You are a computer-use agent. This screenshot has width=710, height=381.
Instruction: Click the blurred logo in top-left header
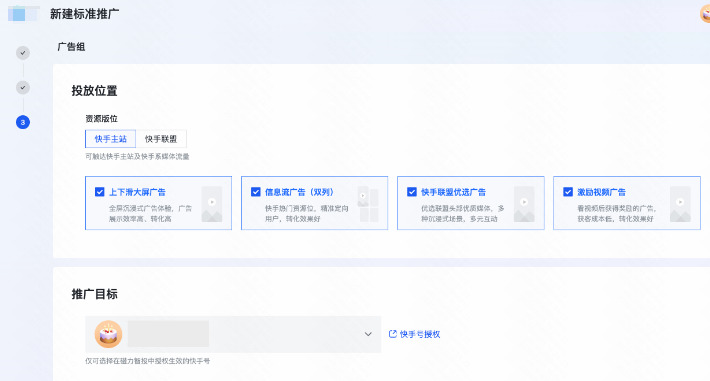24,14
